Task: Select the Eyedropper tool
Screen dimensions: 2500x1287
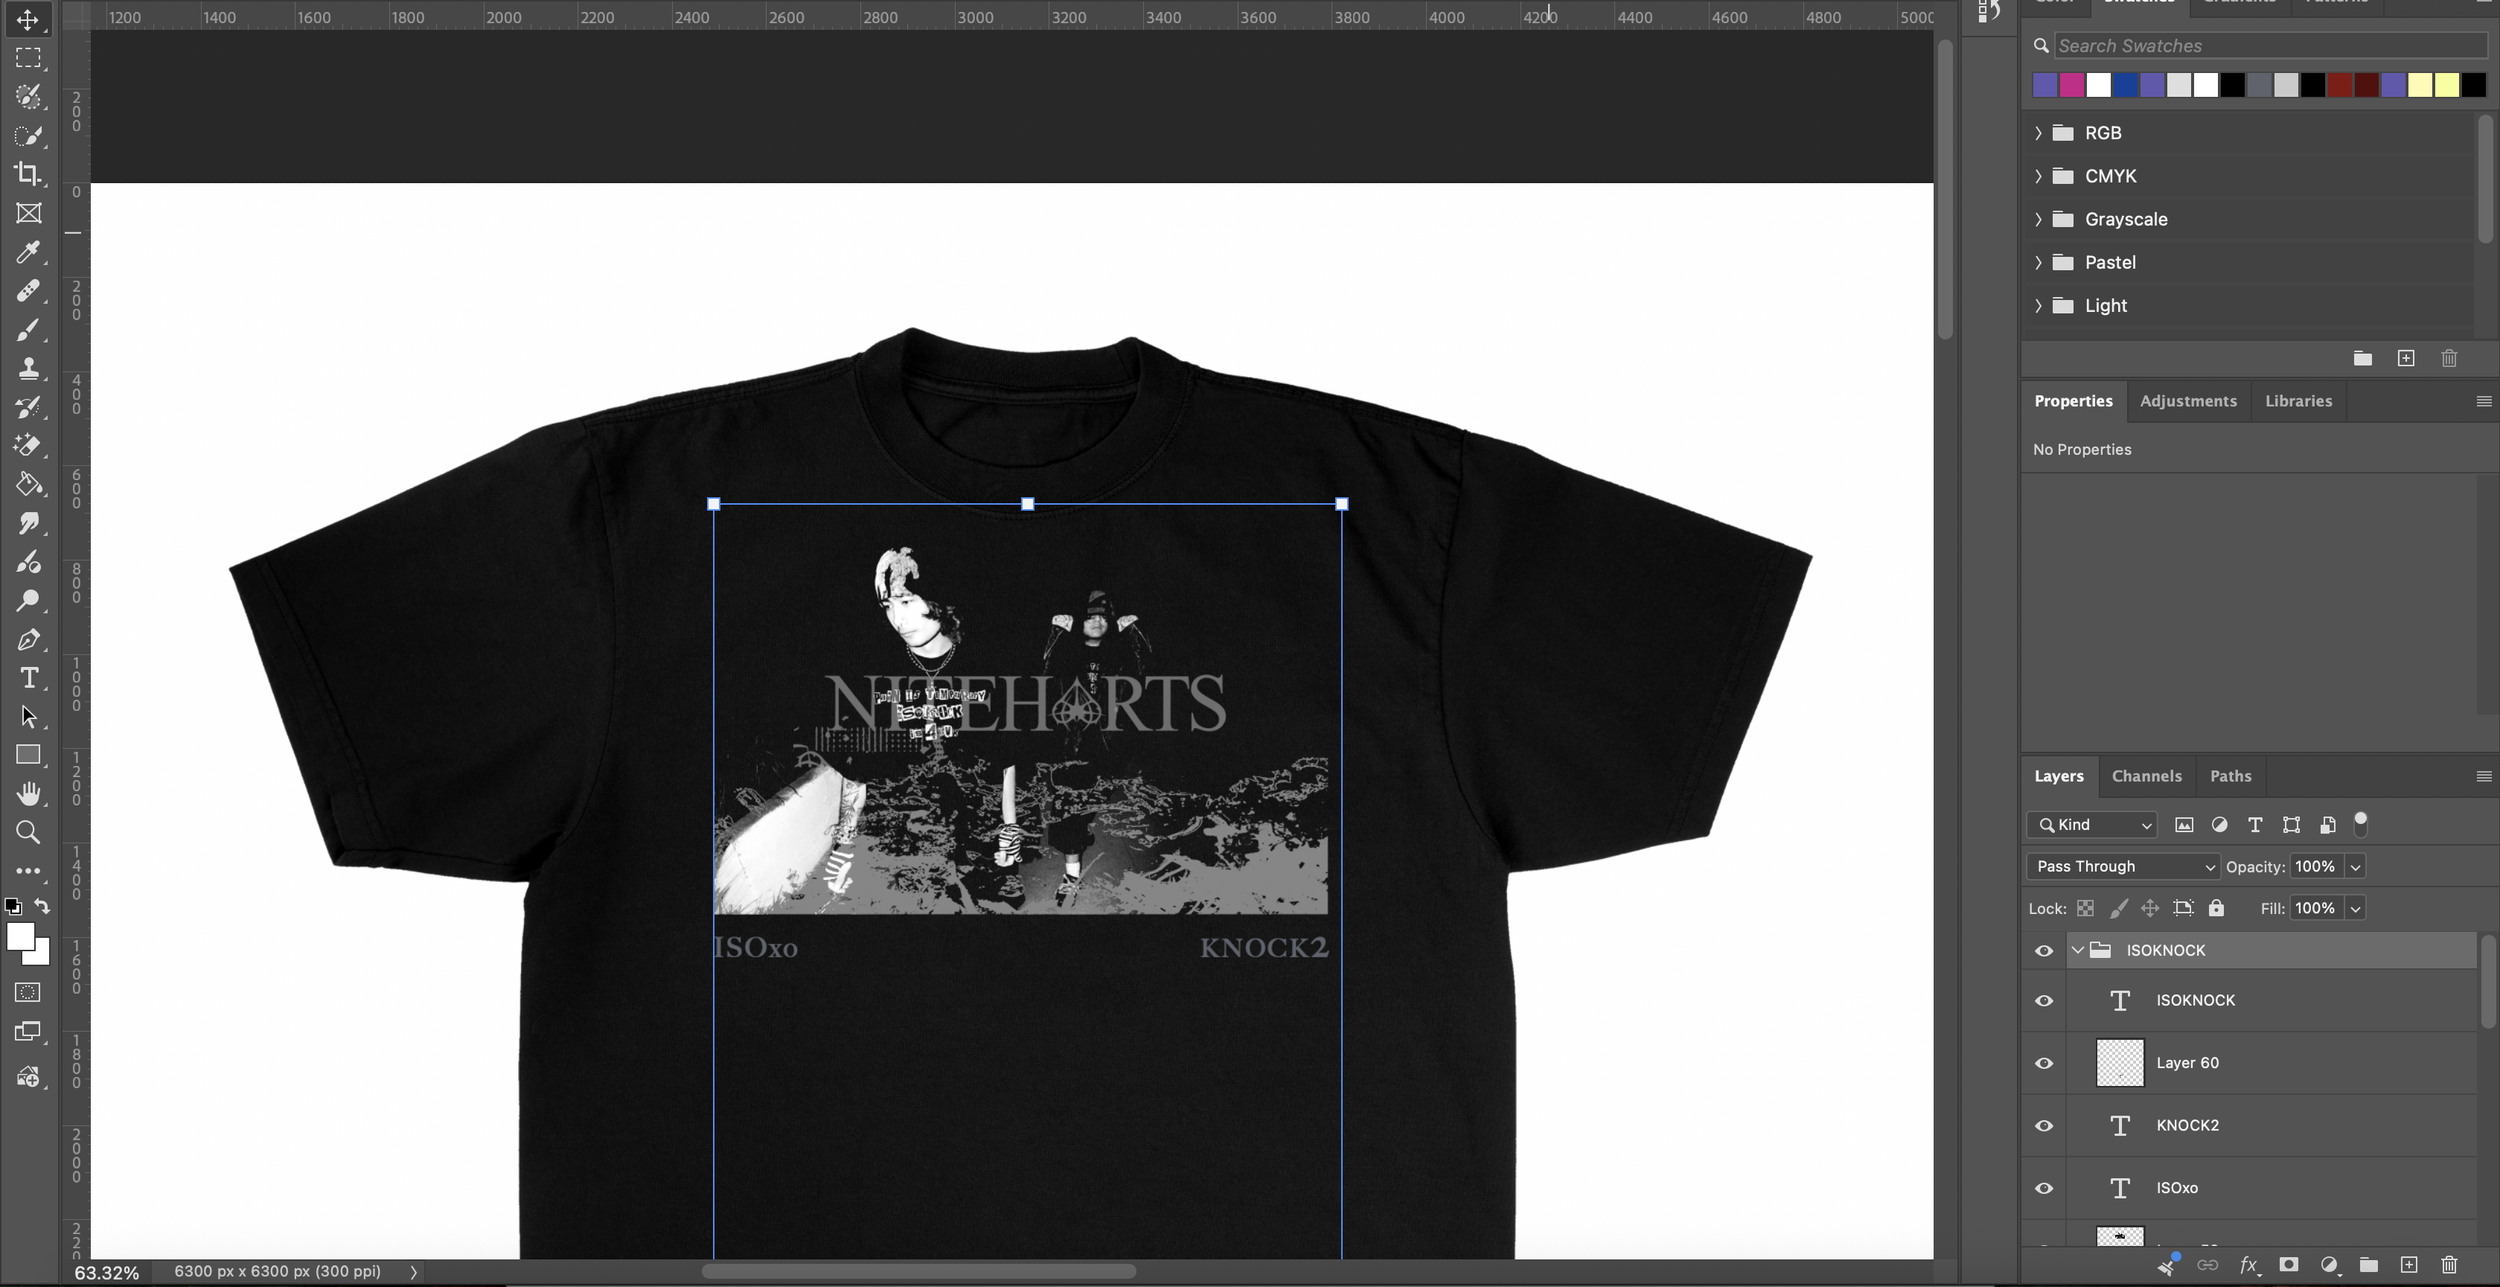Action: (x=28, y=252)
